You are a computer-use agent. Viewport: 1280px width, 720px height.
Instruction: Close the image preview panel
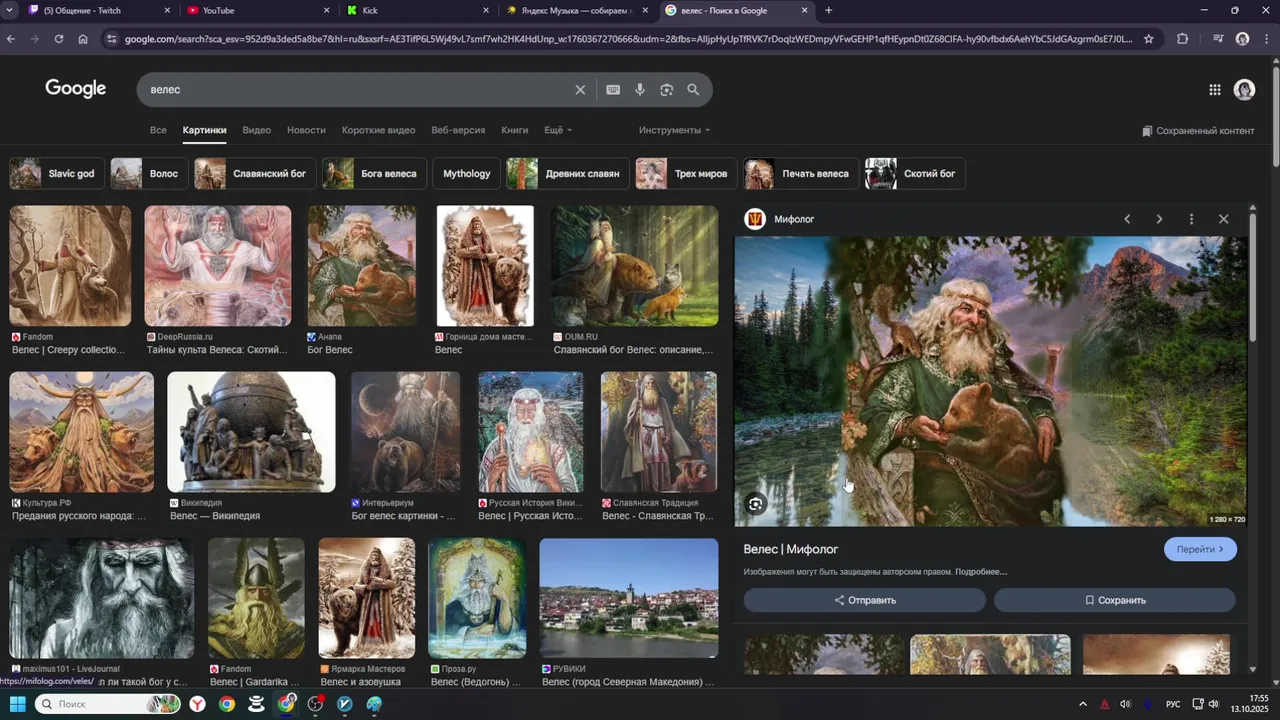coord(1223,219)
